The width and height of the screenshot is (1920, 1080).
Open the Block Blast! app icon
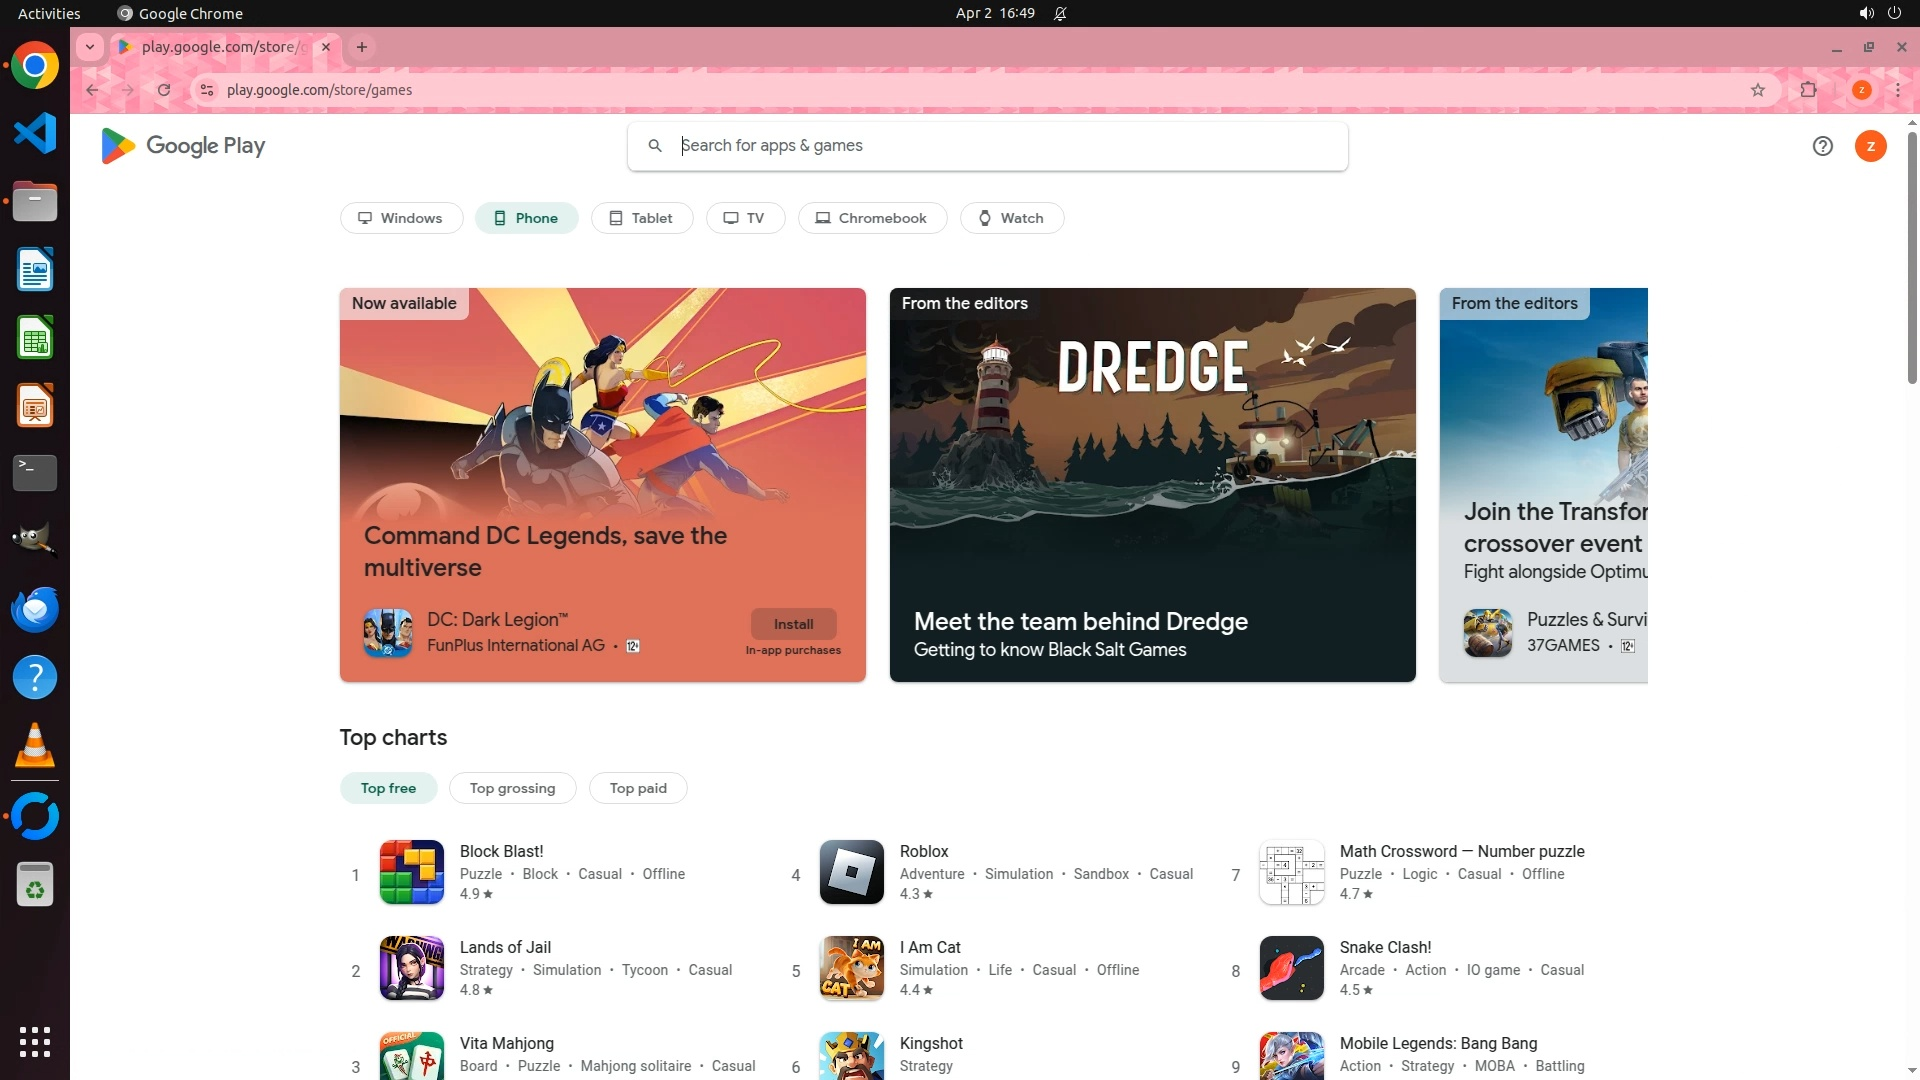tap(411, 872)
